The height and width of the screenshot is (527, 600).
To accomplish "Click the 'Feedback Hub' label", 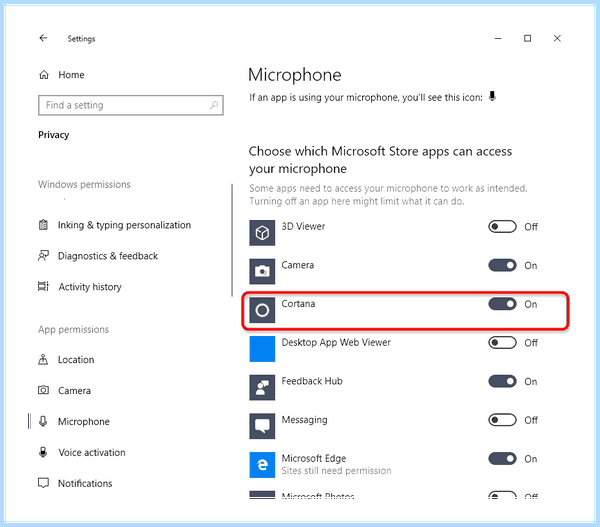I will point(312,381).
